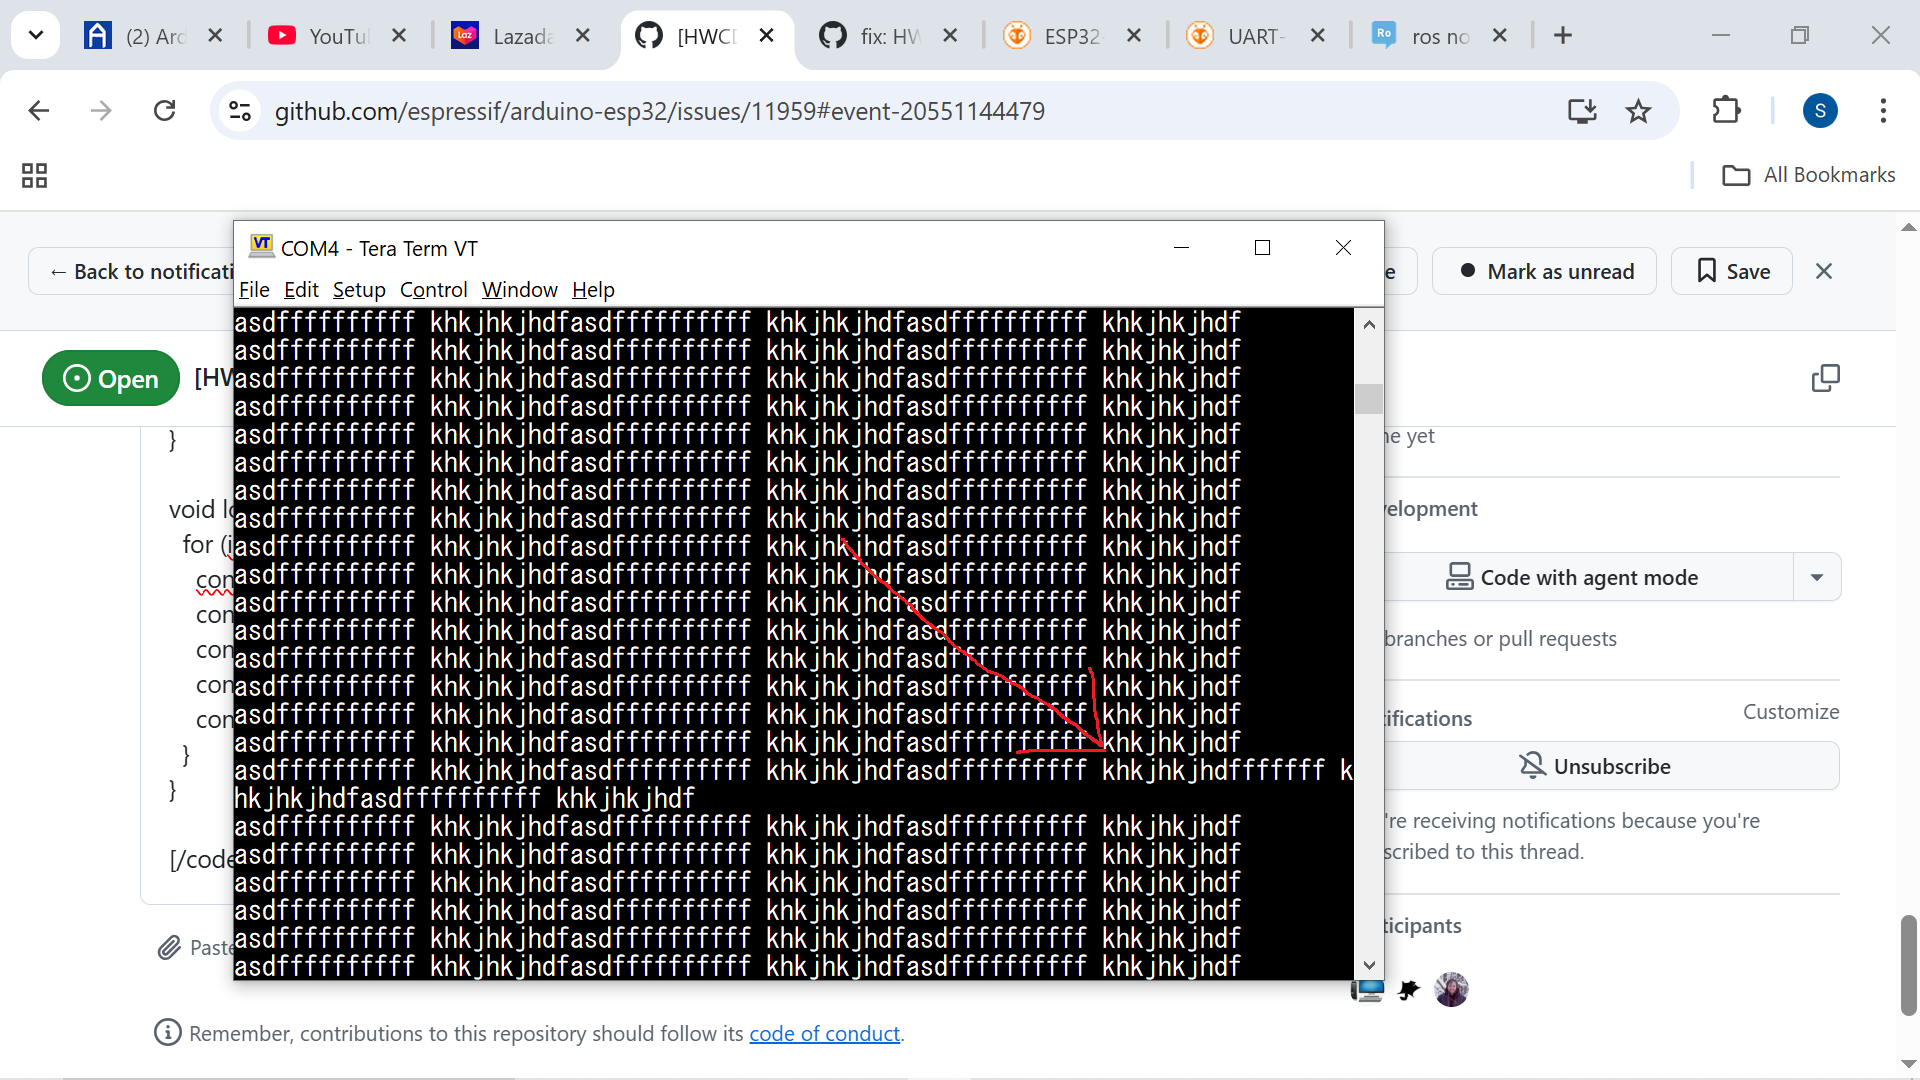This screenshot has height=1080, width=1920.
Task: Click Mark as unread button
Action: click(1545, 272)
